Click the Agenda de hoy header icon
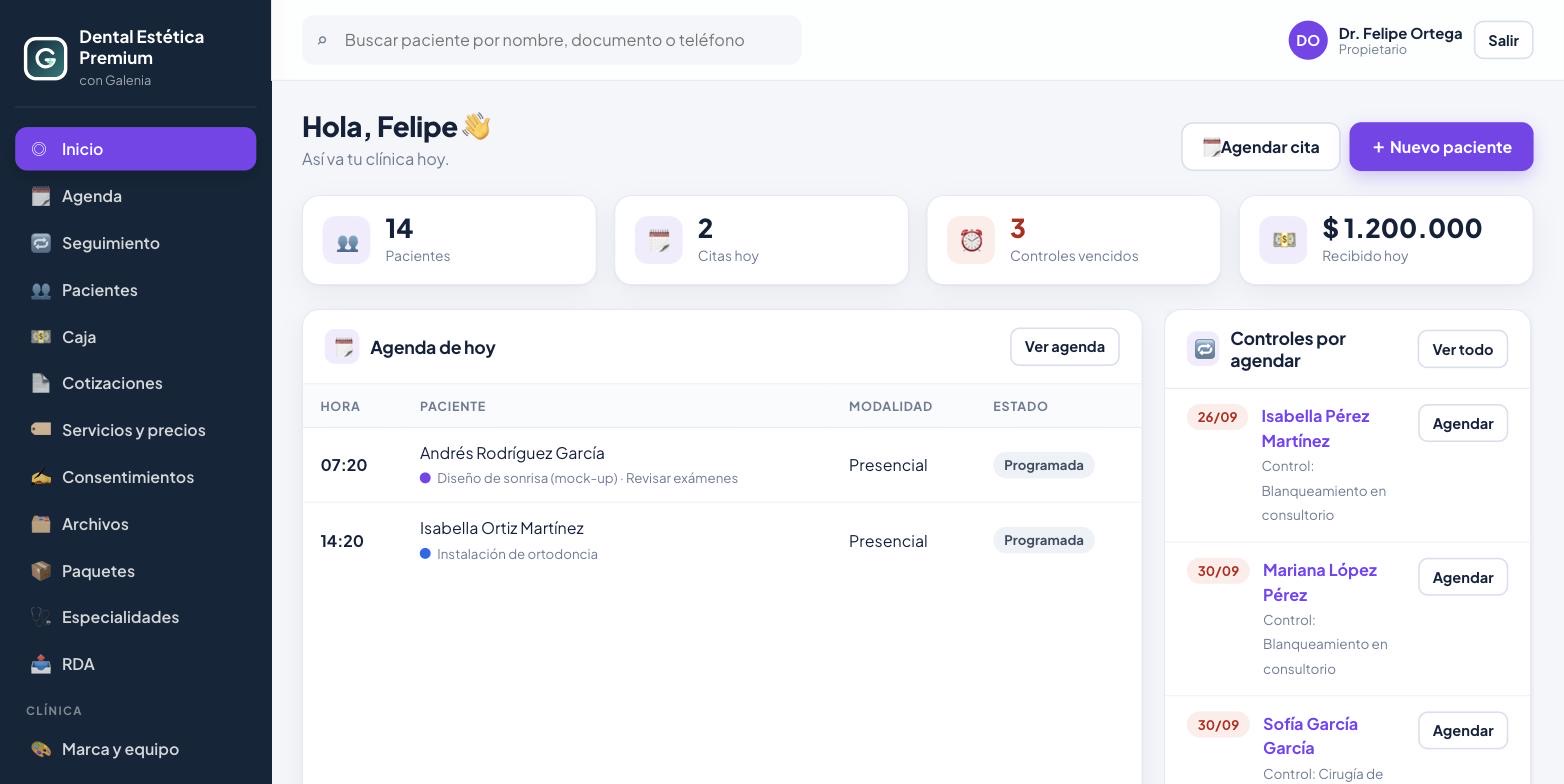This screenshot has height=784, width=1564. pos(342,347)
